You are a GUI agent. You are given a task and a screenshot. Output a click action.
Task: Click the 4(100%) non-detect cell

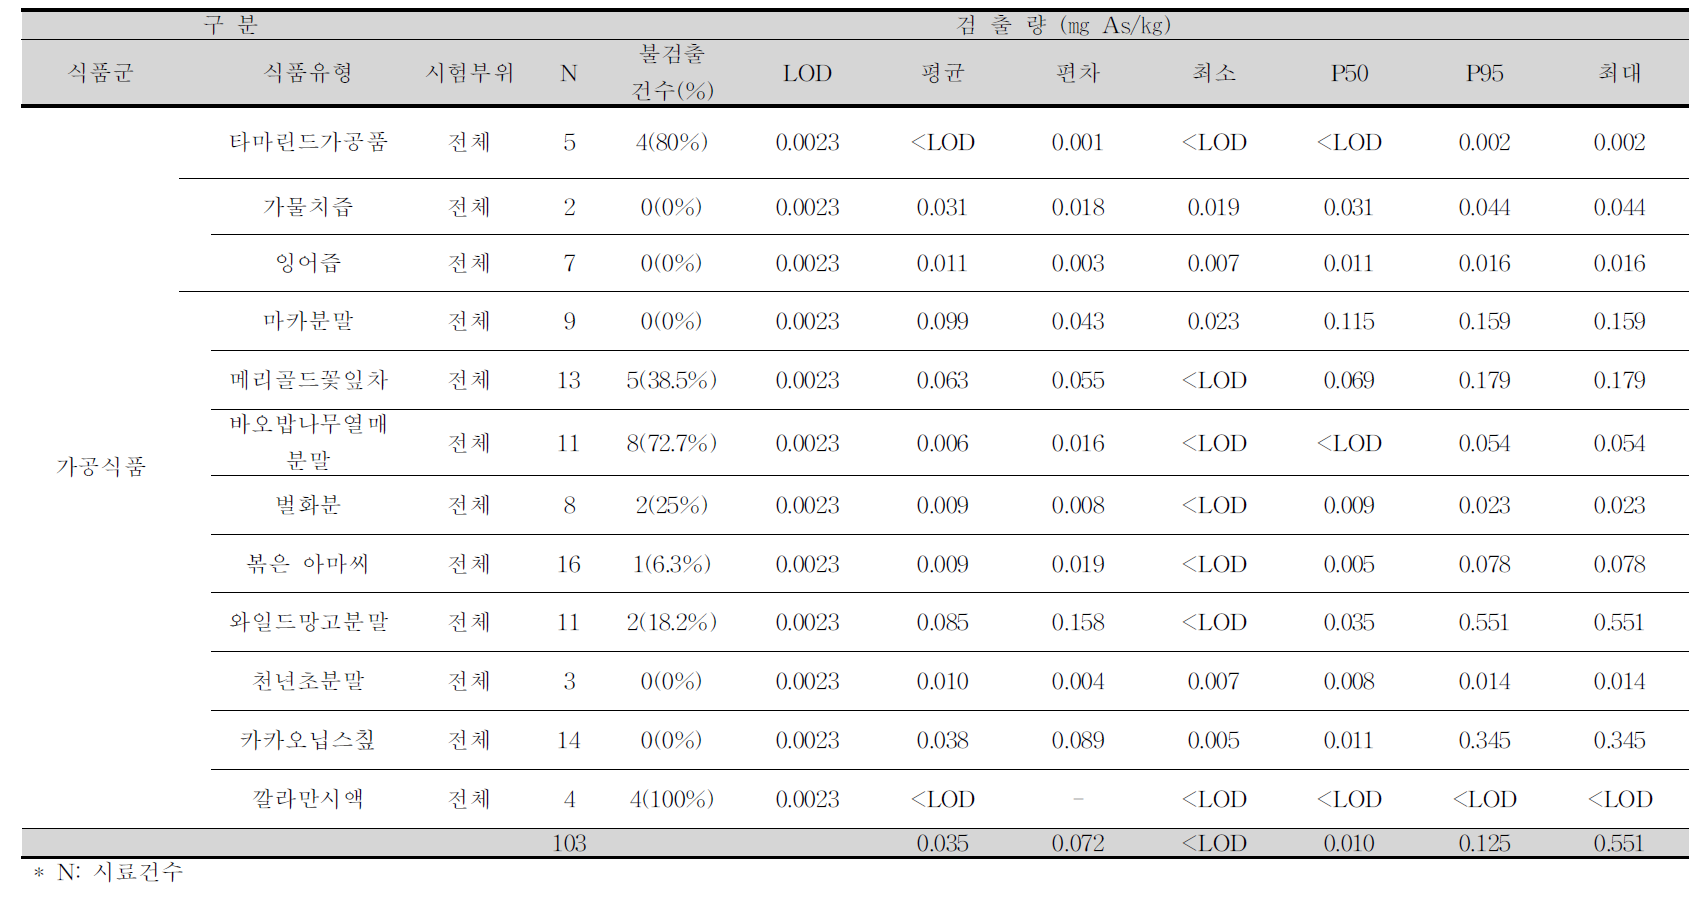pos(672,799)
